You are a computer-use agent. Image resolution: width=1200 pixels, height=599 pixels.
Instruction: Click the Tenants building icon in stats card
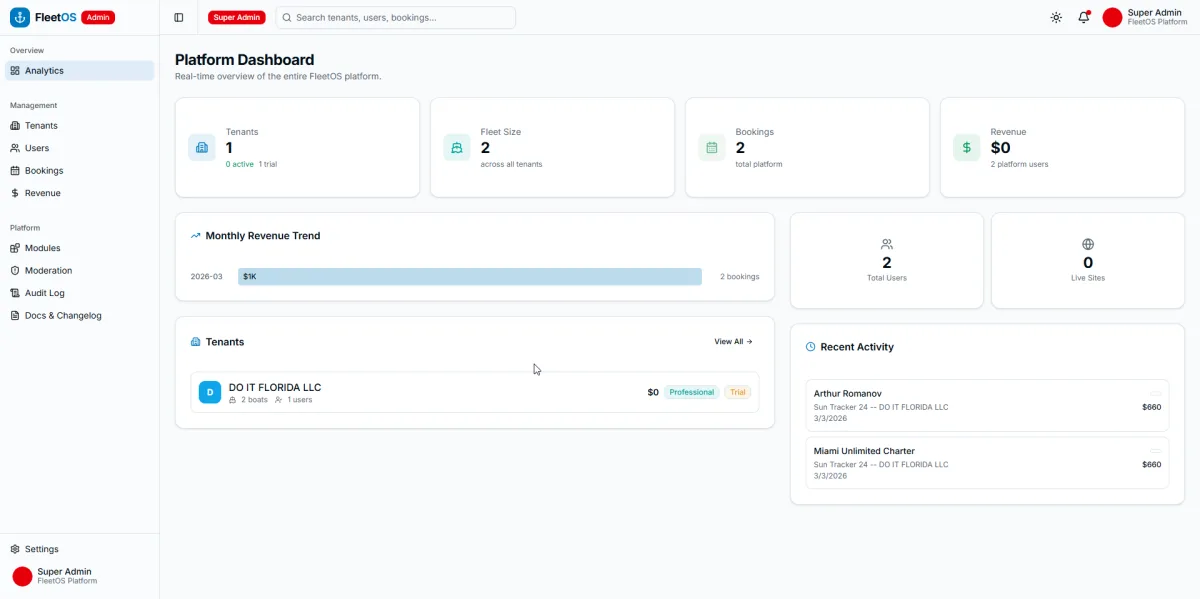(202, 147)
